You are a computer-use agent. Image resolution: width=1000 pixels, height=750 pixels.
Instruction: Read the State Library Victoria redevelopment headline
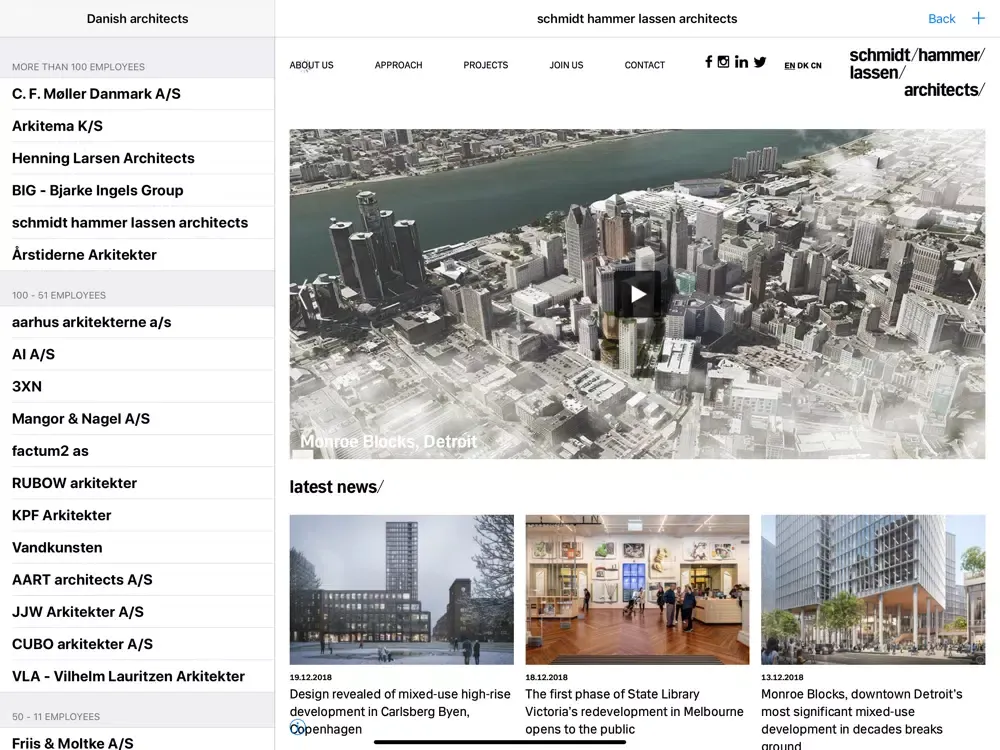pos(635,712)
